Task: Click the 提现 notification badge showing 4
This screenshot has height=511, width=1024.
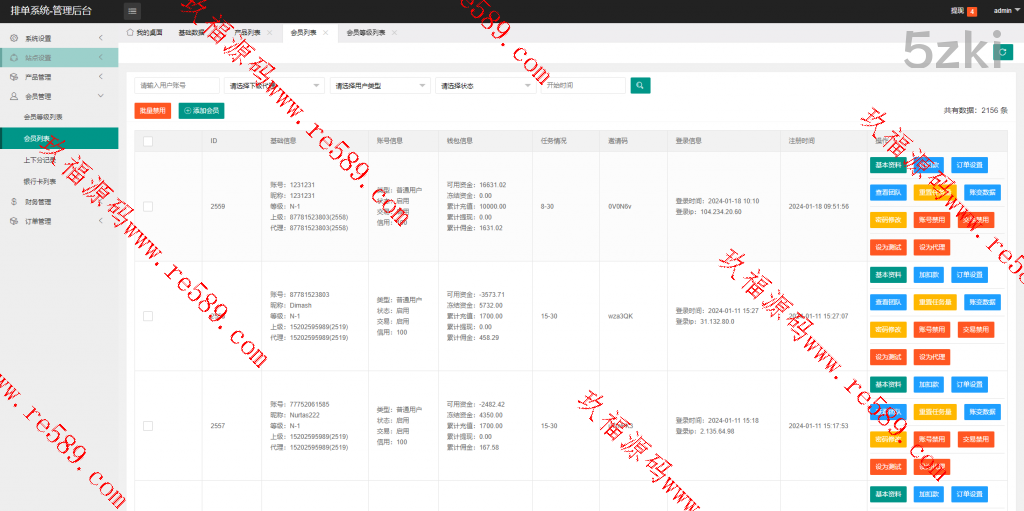Action: coord(972,11)
